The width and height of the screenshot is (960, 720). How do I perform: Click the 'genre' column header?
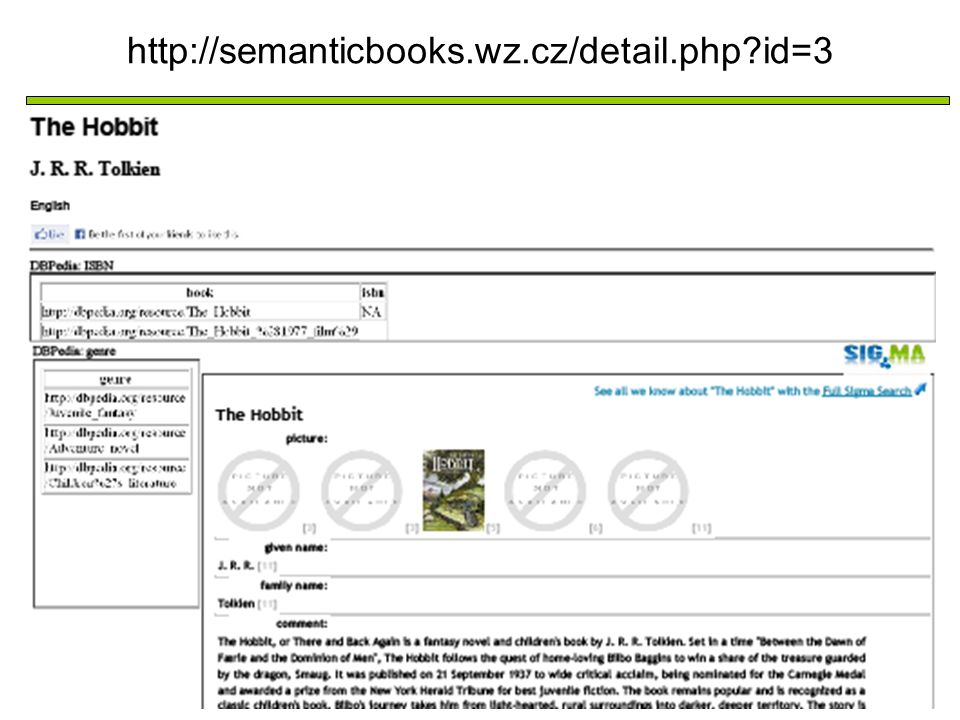pyautogui.click(x=115, y=379)
